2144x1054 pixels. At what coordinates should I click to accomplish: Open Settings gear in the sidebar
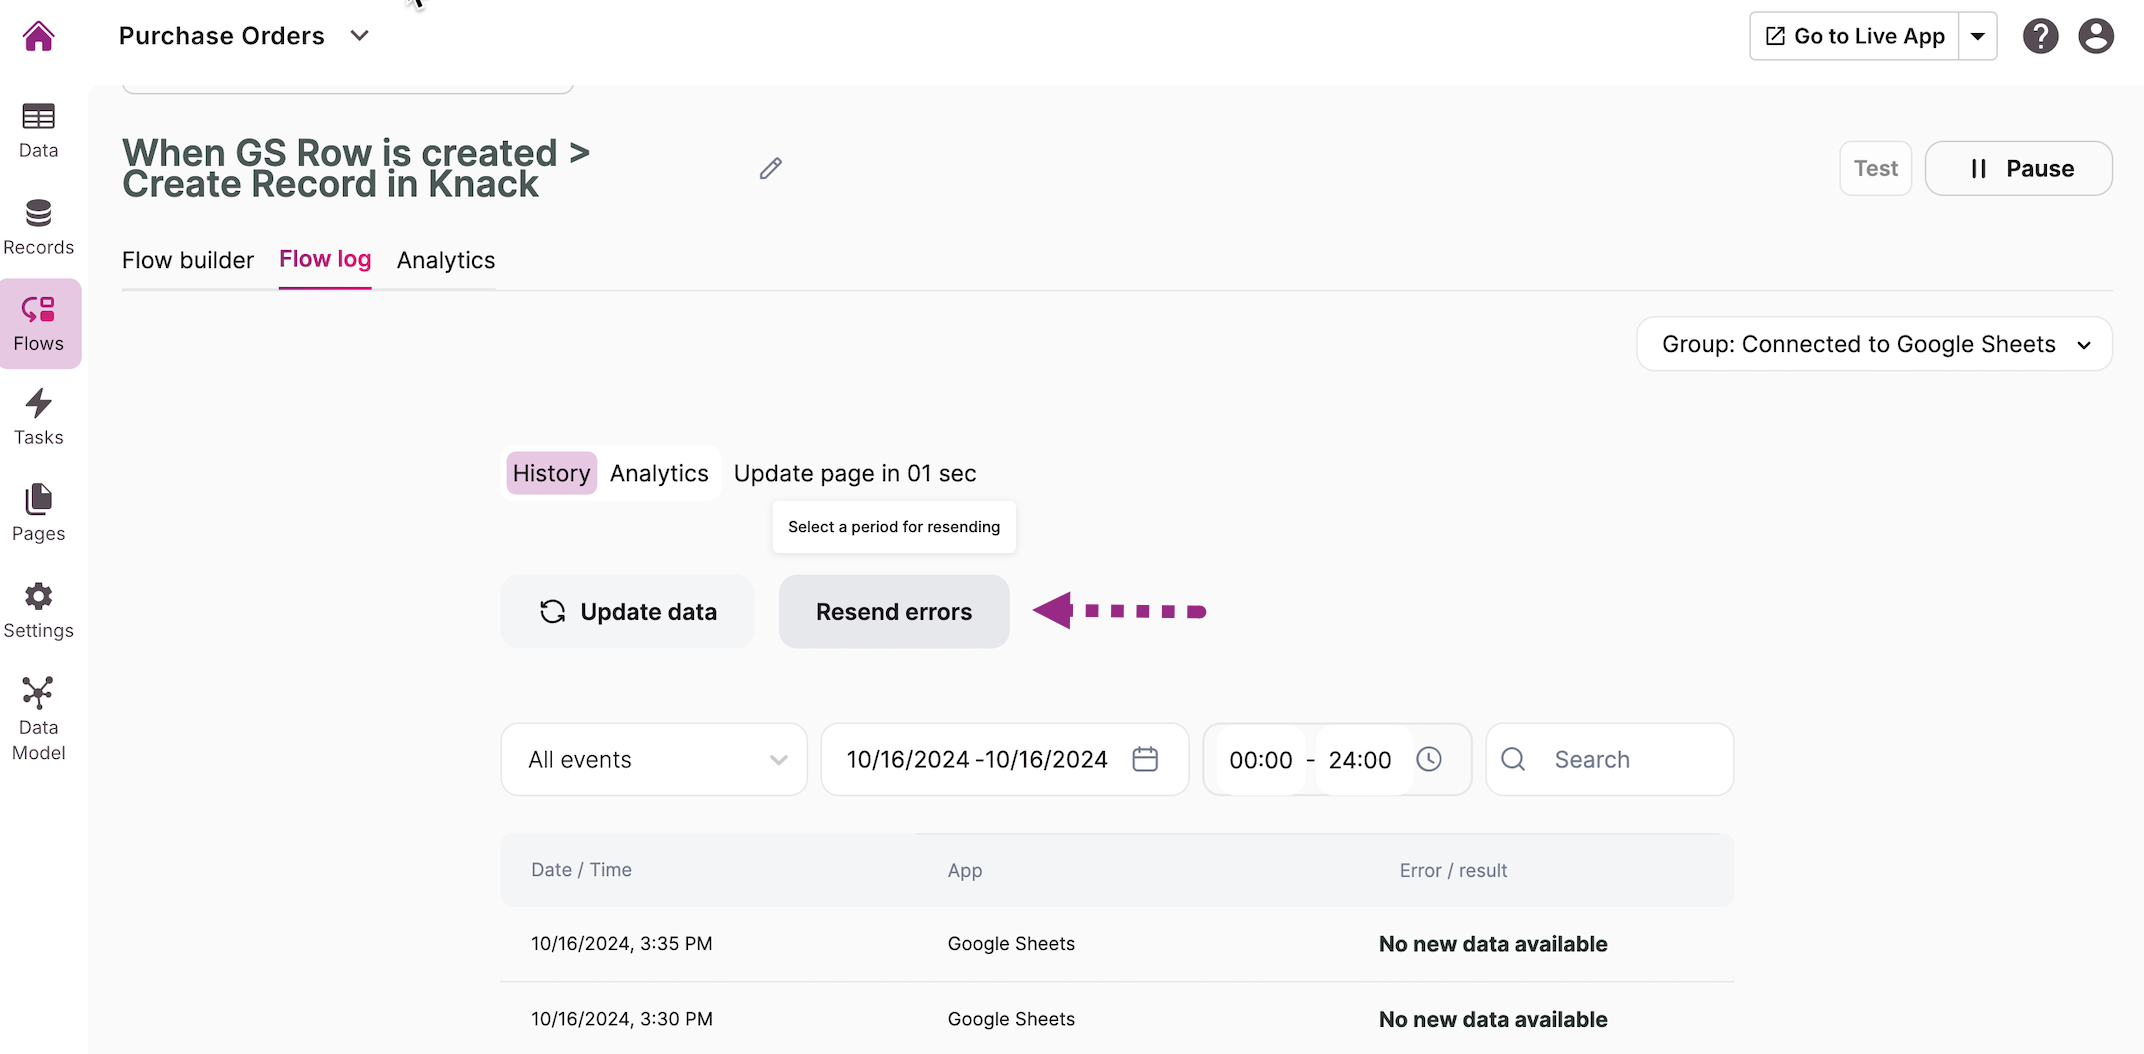click(38, 610)
